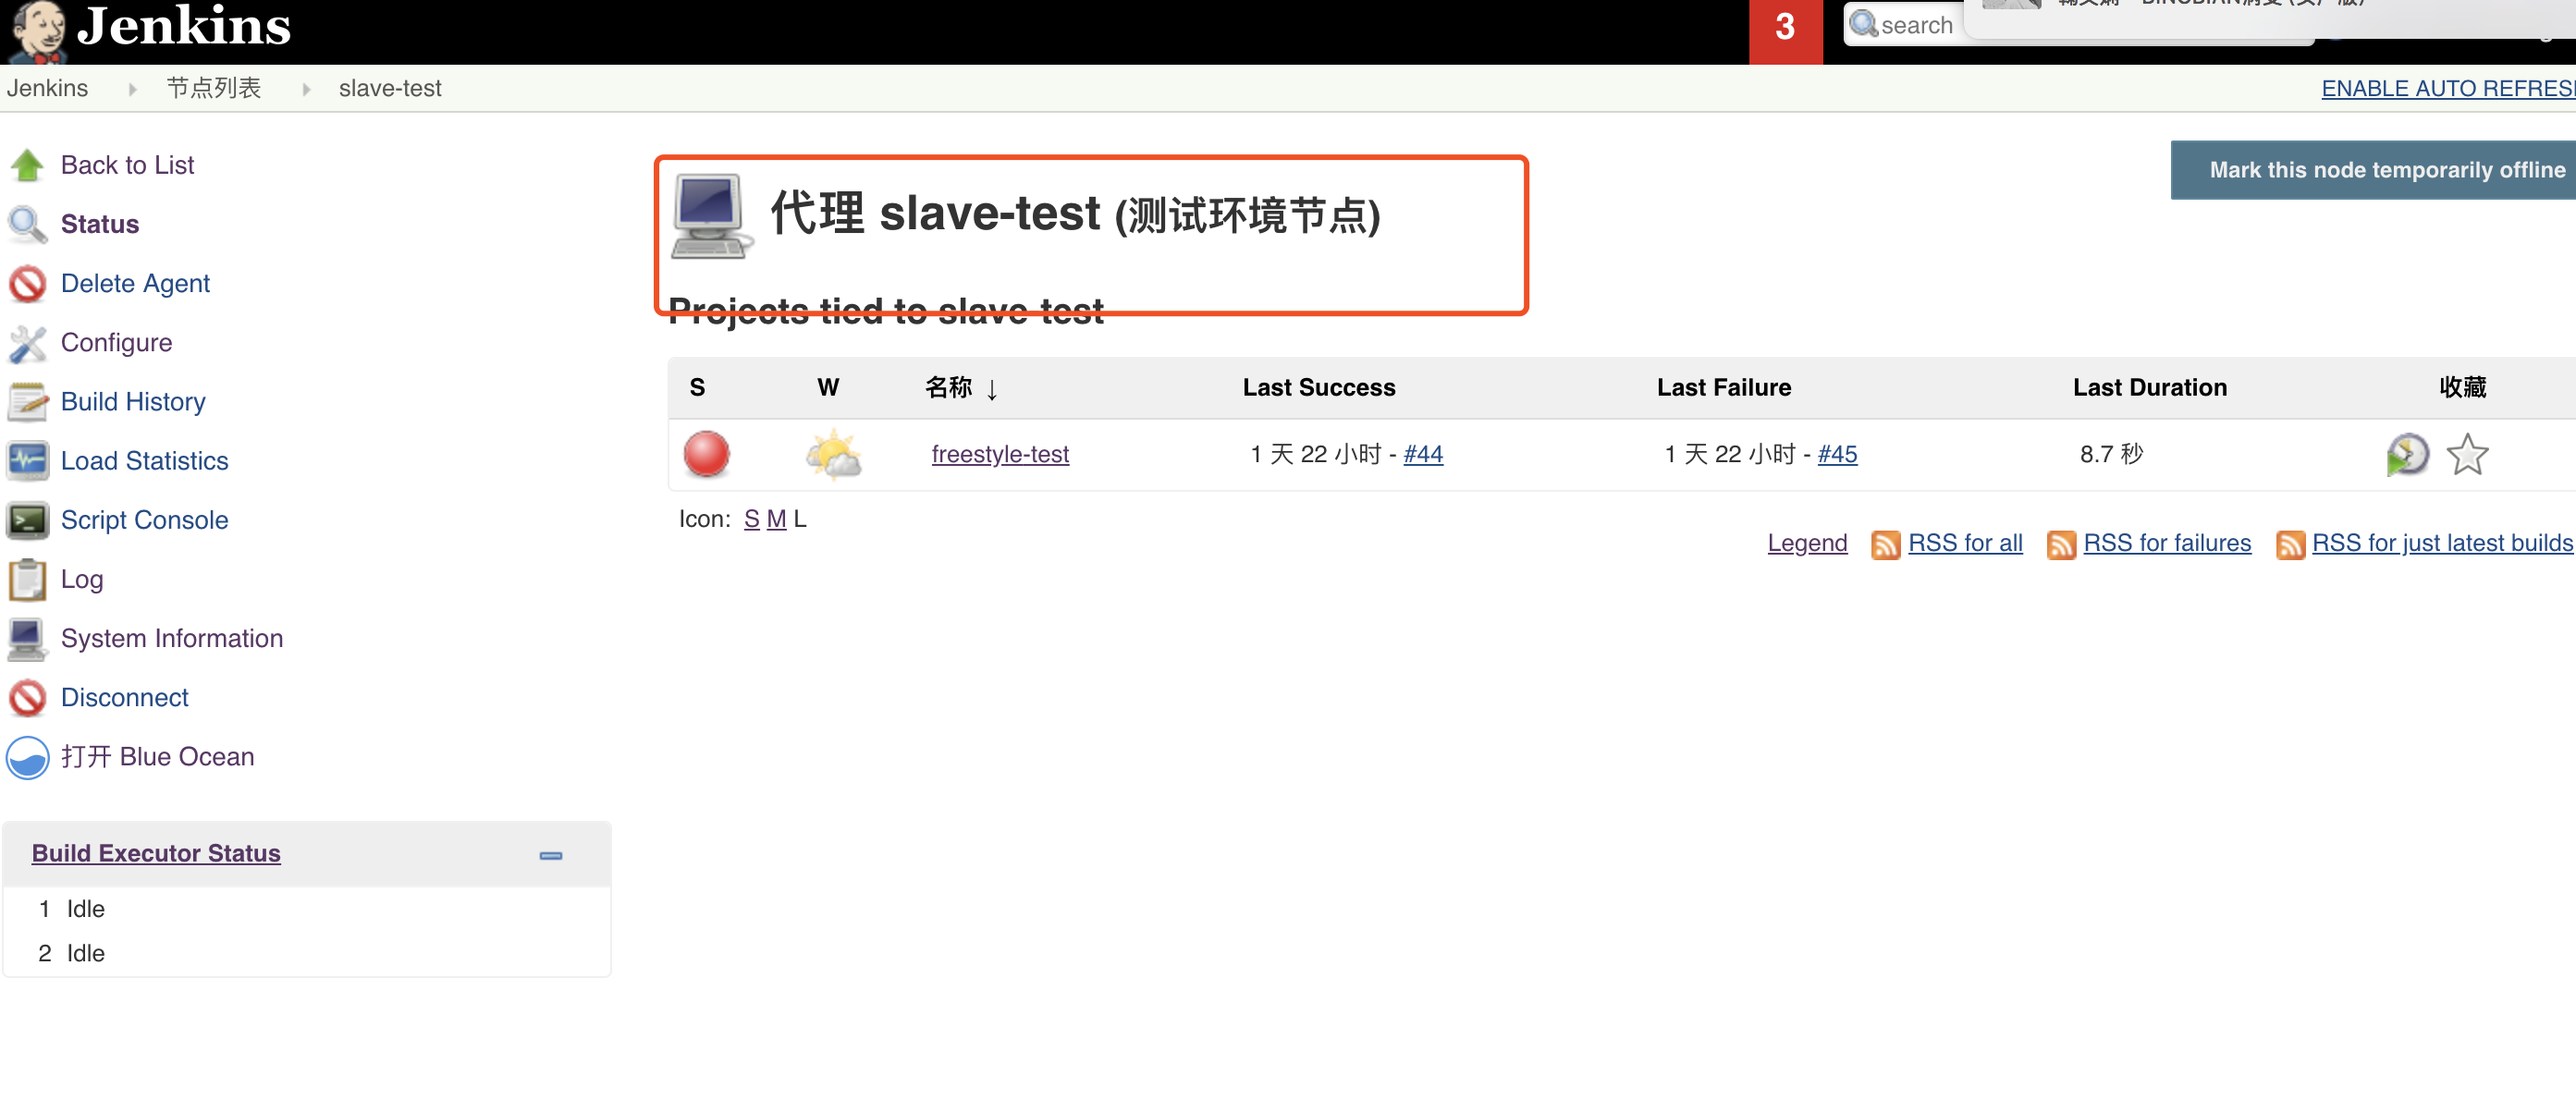Expand breadcrumb arrow after Jenkins
Screen dimensions: 2576x1100
coord(132,89)
